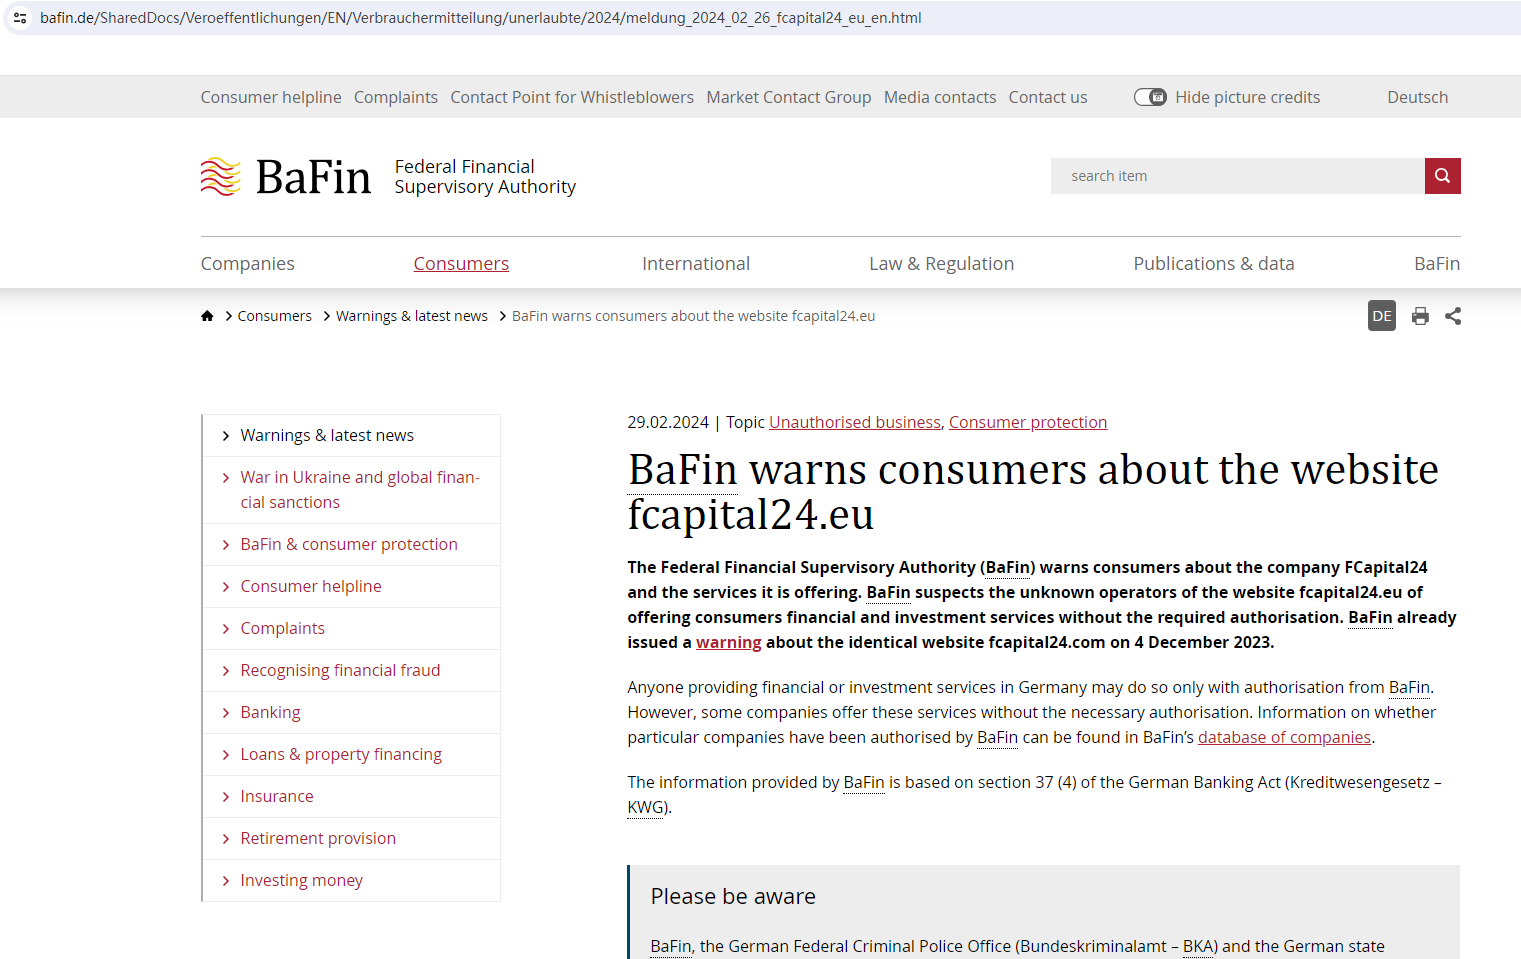Open Banking sidebar item

270,712
